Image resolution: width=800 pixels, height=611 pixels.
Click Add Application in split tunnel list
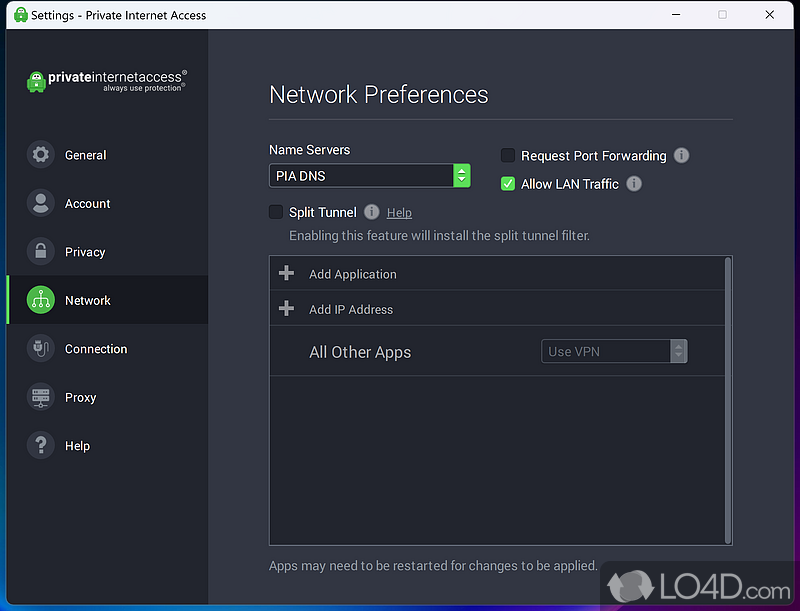pos(497,273)
